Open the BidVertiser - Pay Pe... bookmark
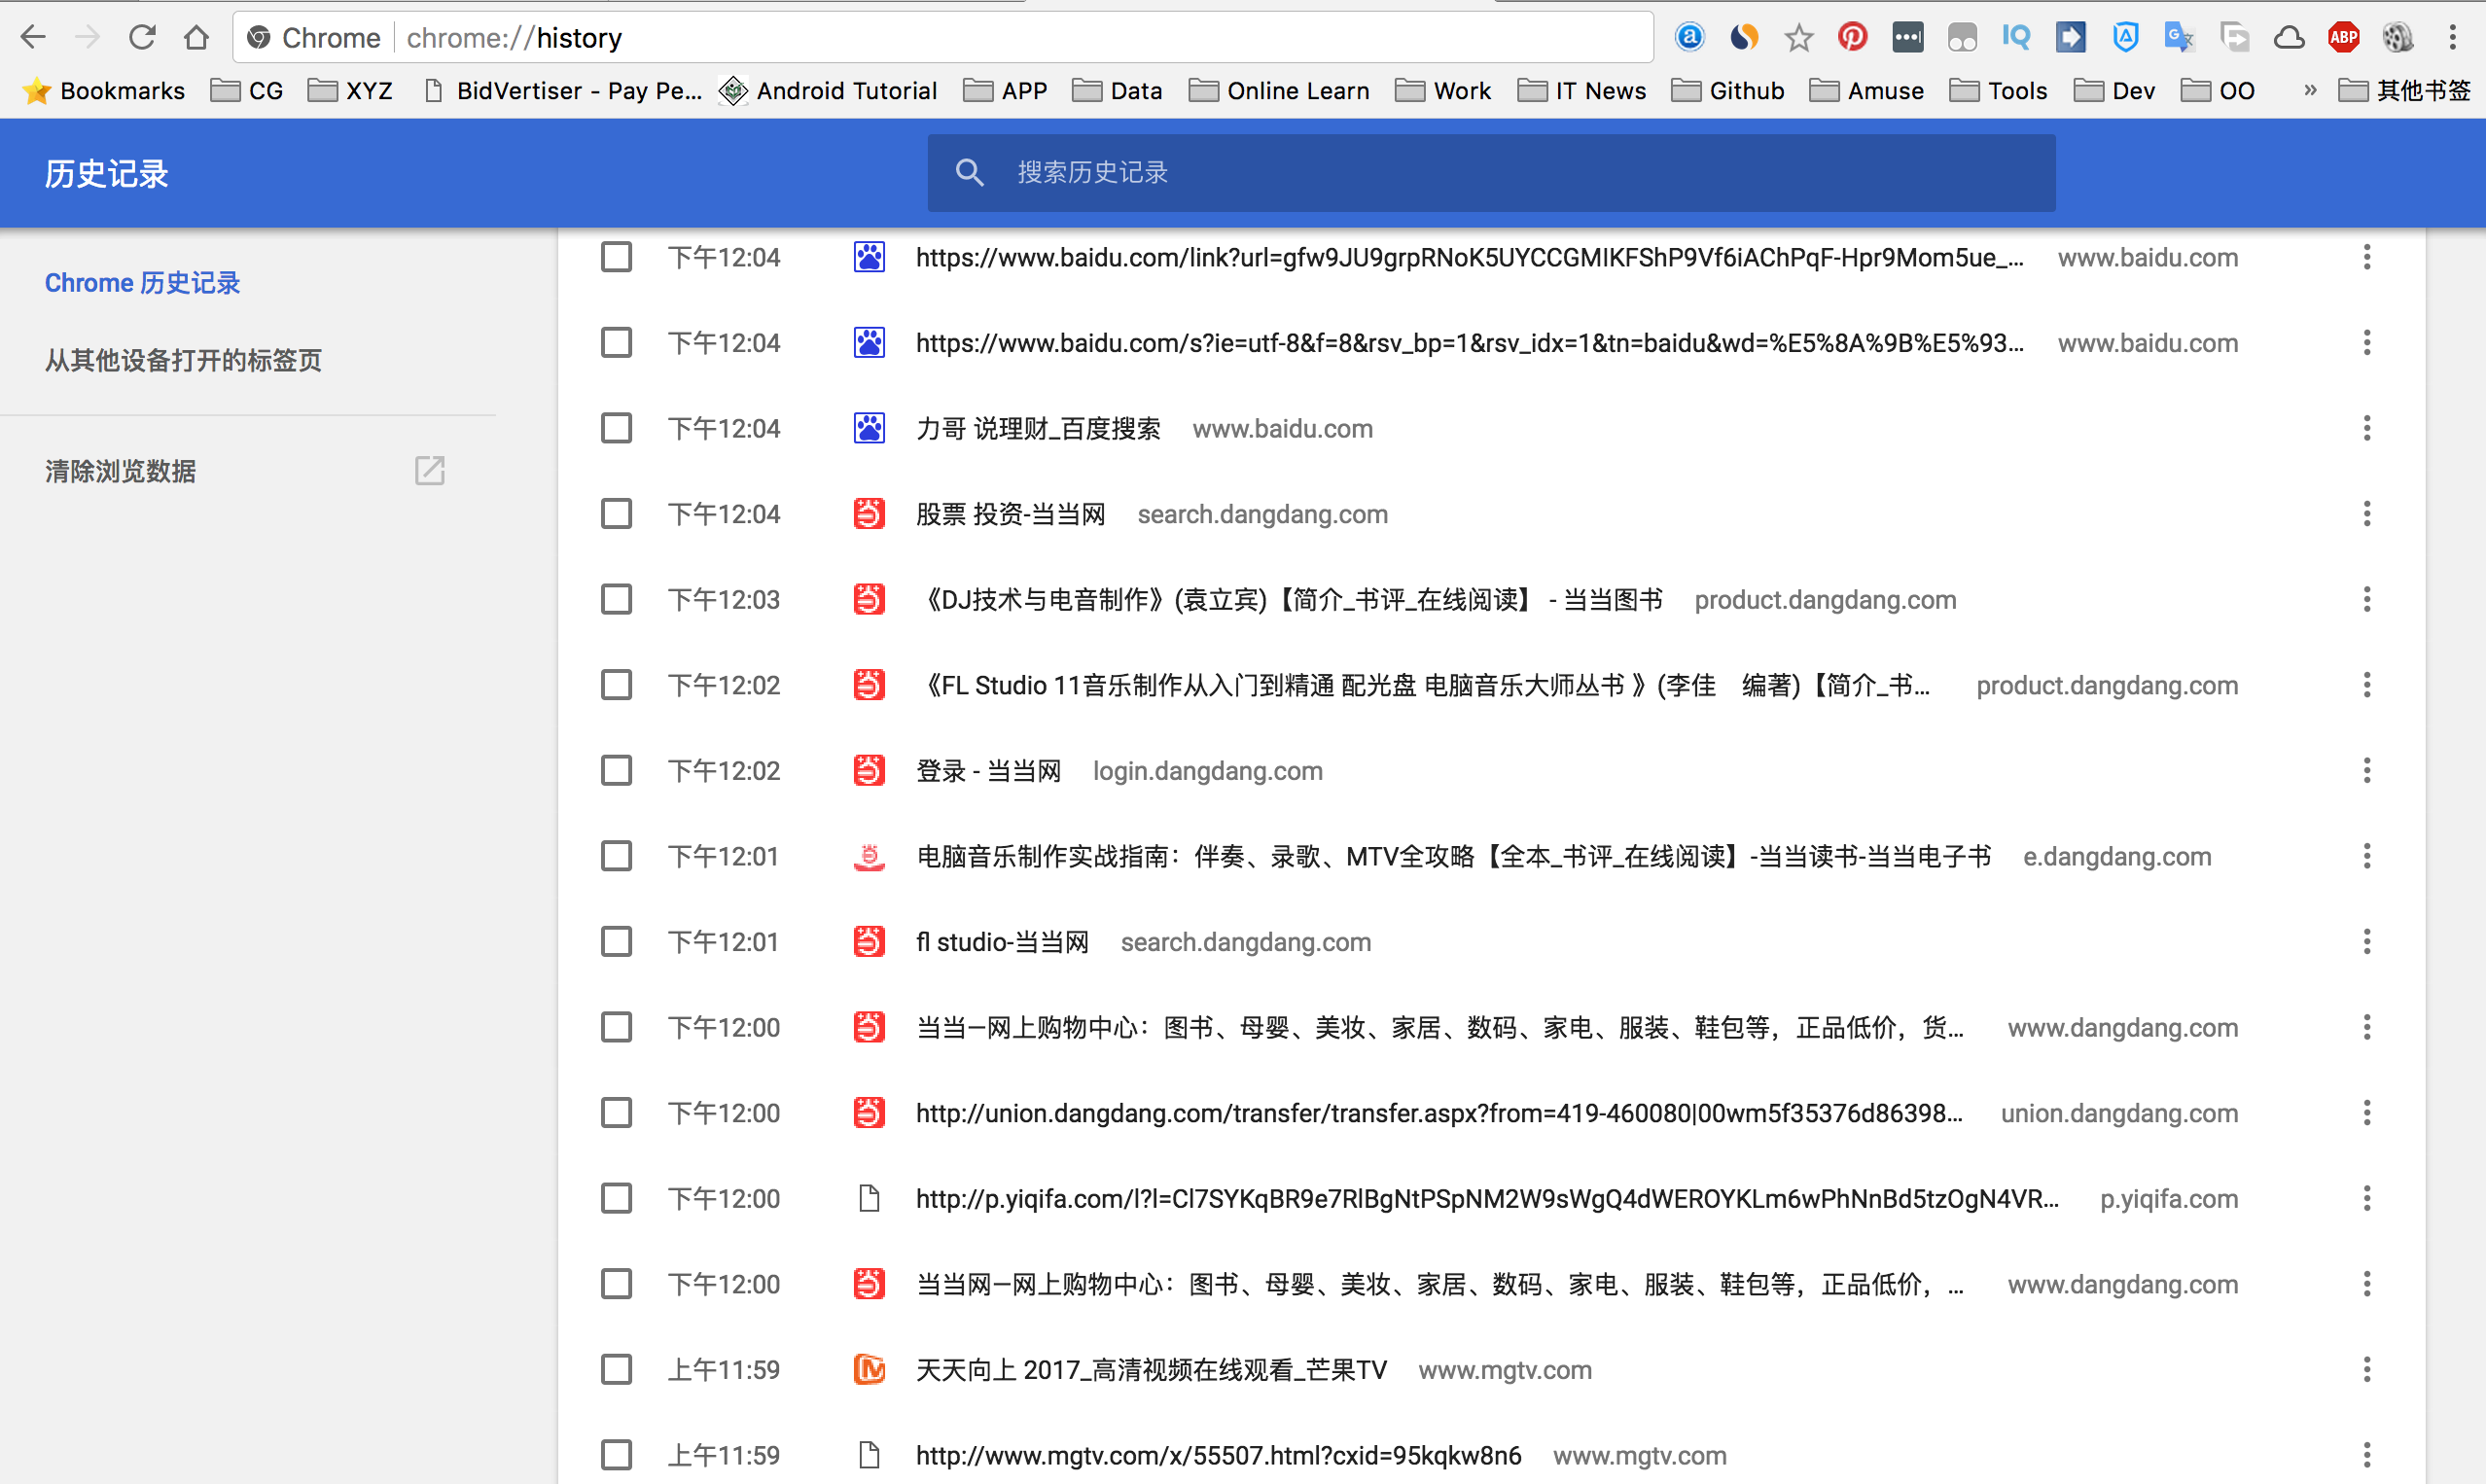2486x1484 pixels. click(562, 91)
